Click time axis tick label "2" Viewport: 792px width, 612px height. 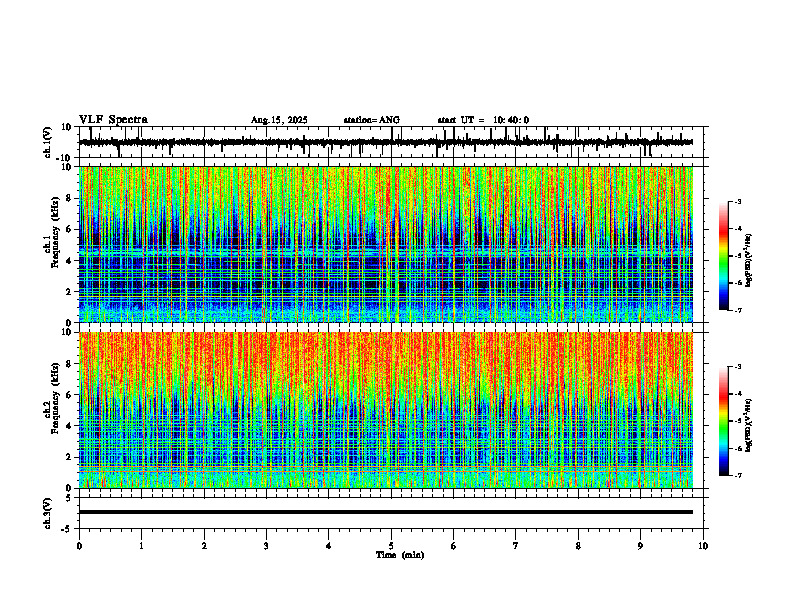[x=204, y=546]
